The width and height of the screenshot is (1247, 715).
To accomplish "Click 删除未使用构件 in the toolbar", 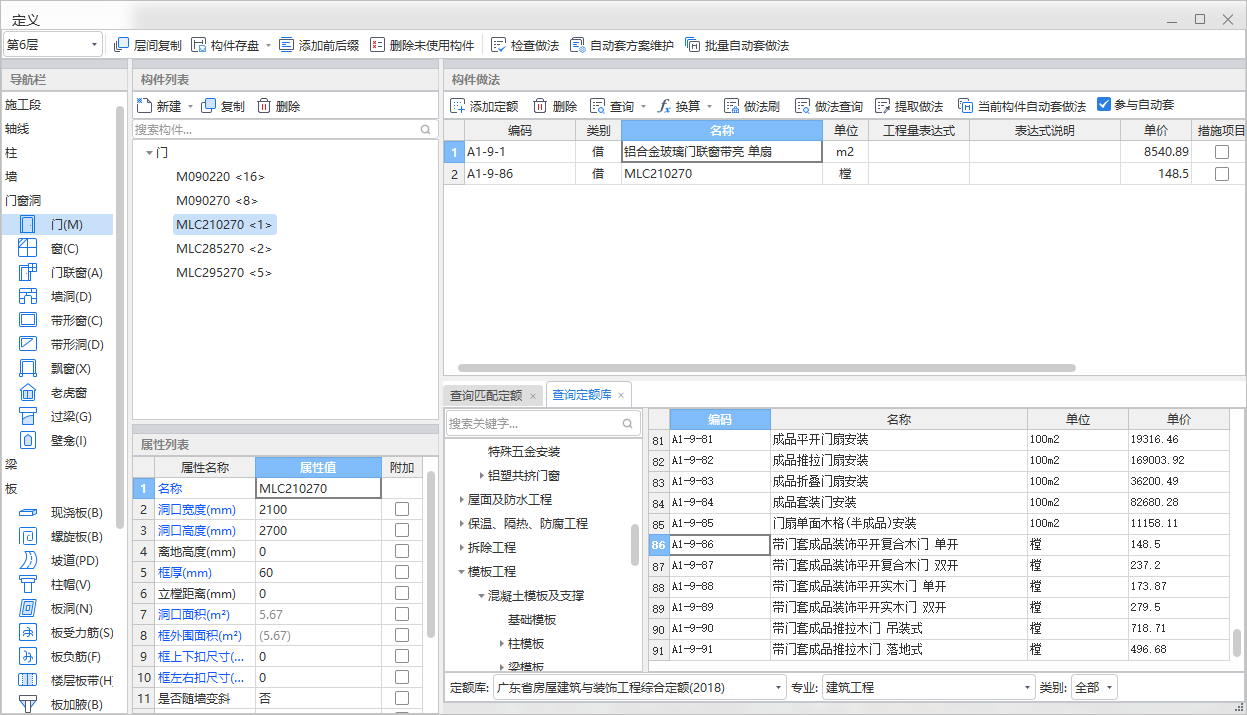I will [x=421, y=46].
